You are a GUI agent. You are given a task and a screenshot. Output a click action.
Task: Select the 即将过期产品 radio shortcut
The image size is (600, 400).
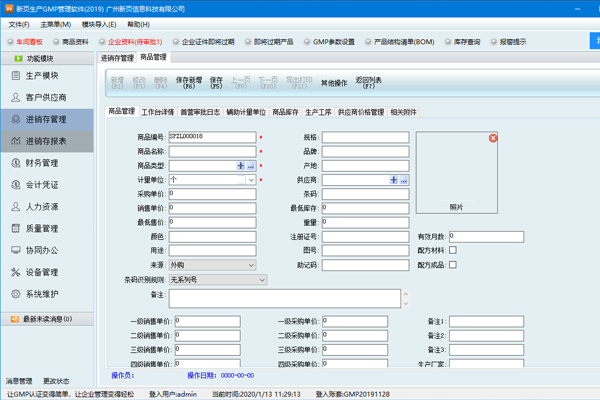click(248, 42)
